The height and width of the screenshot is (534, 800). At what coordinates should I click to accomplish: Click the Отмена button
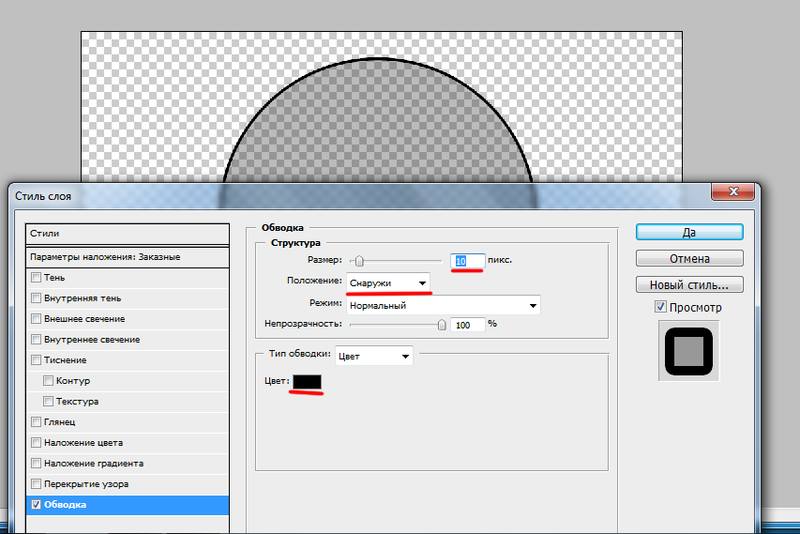689,259
